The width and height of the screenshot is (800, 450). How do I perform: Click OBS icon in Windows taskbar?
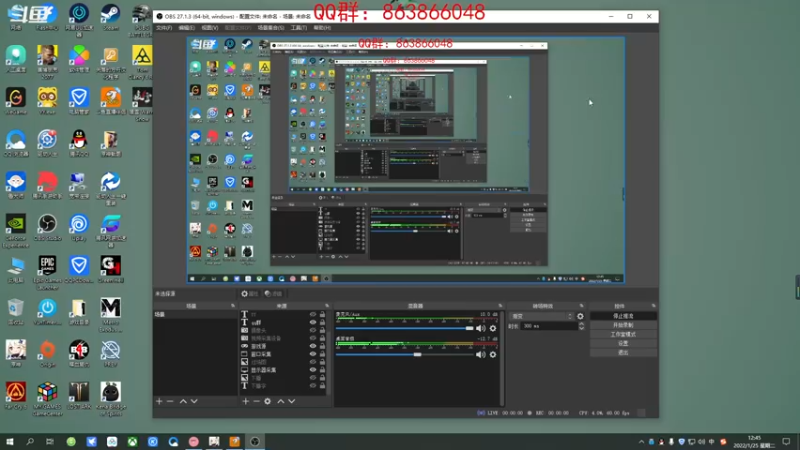[255, 442]
